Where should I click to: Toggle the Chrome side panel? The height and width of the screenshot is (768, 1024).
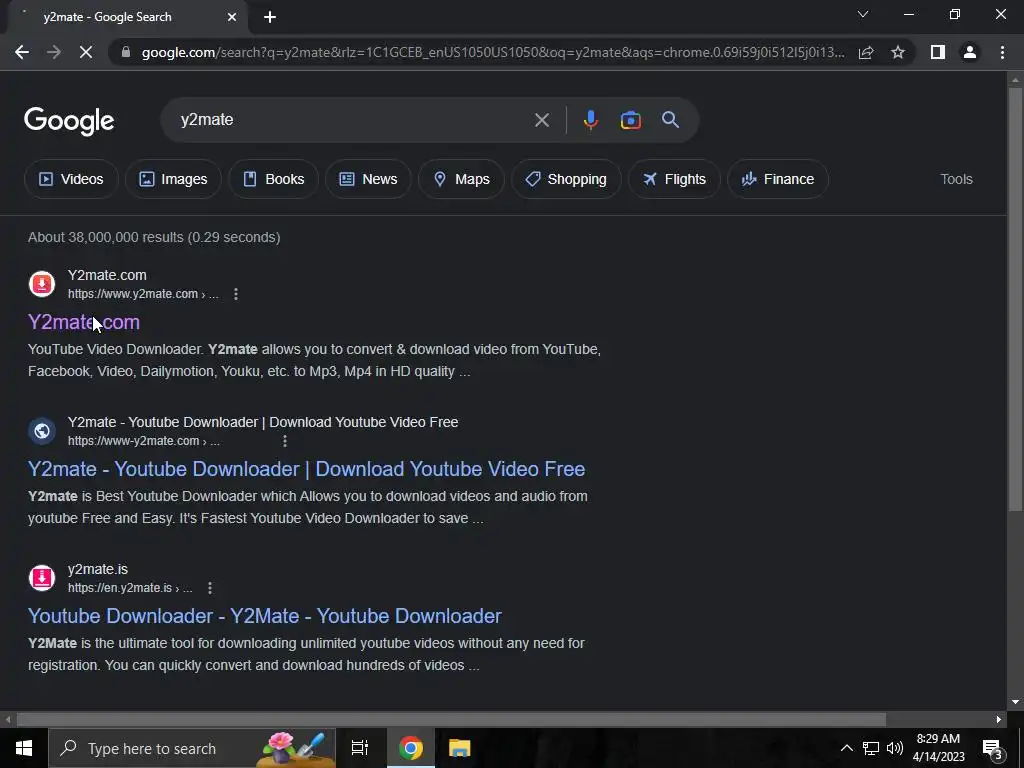coord(938,52)
